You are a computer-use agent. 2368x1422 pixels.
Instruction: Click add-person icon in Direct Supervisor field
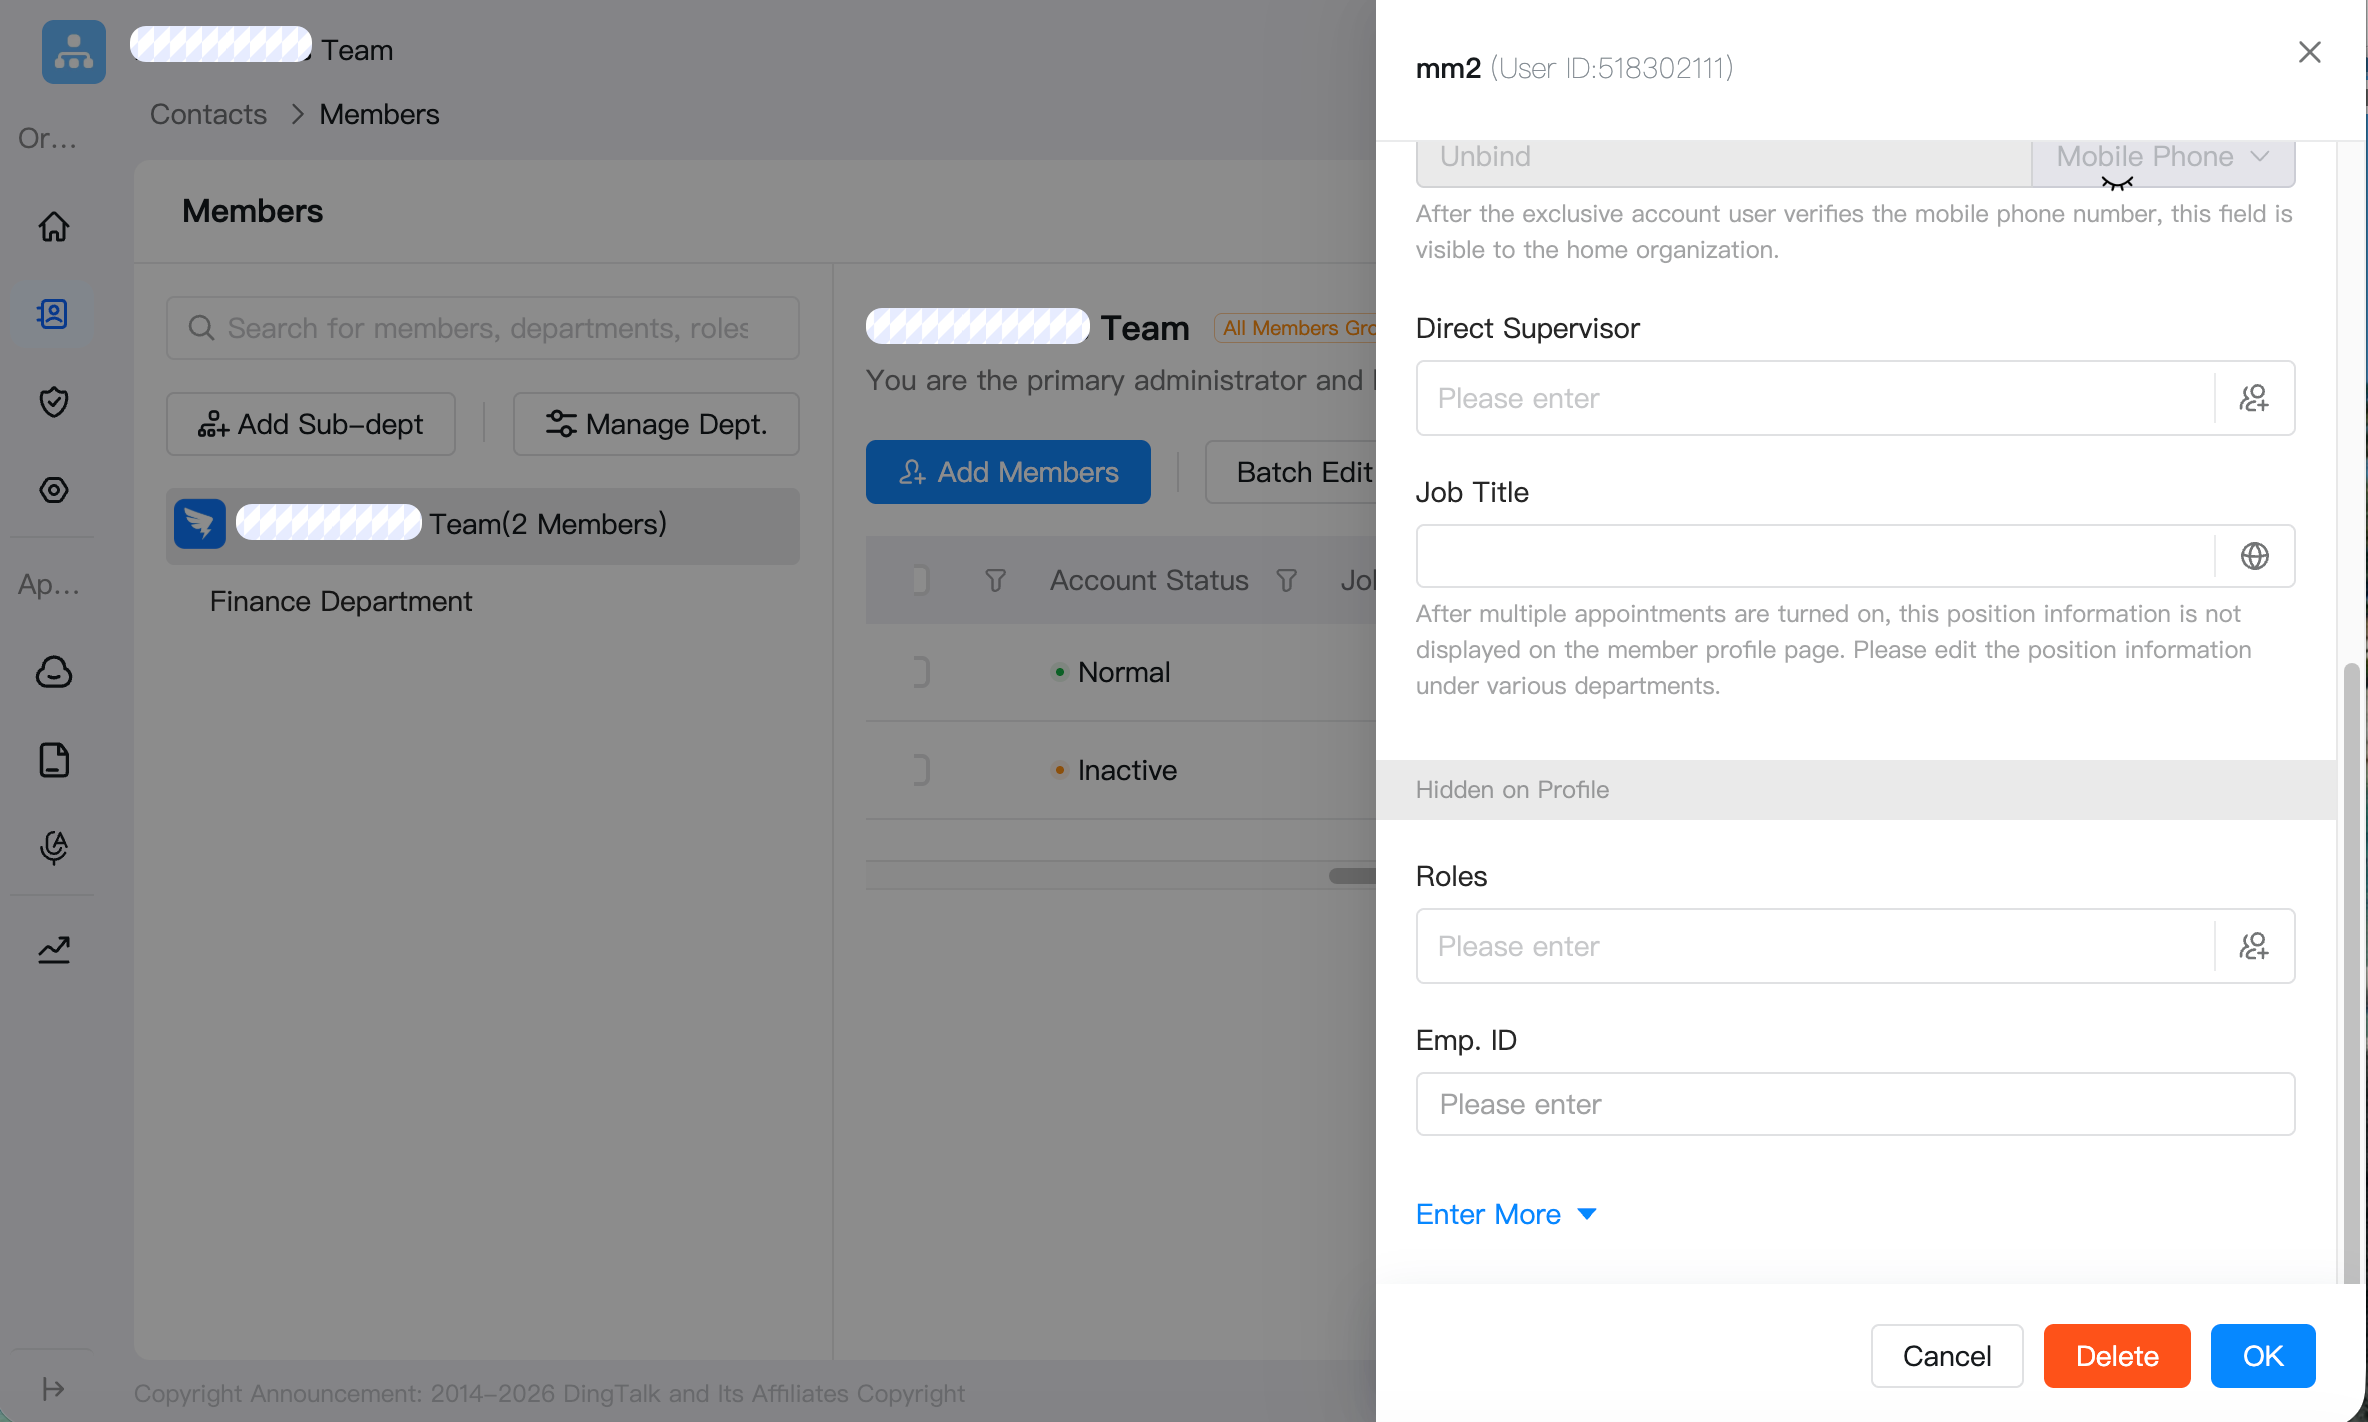2254,398
